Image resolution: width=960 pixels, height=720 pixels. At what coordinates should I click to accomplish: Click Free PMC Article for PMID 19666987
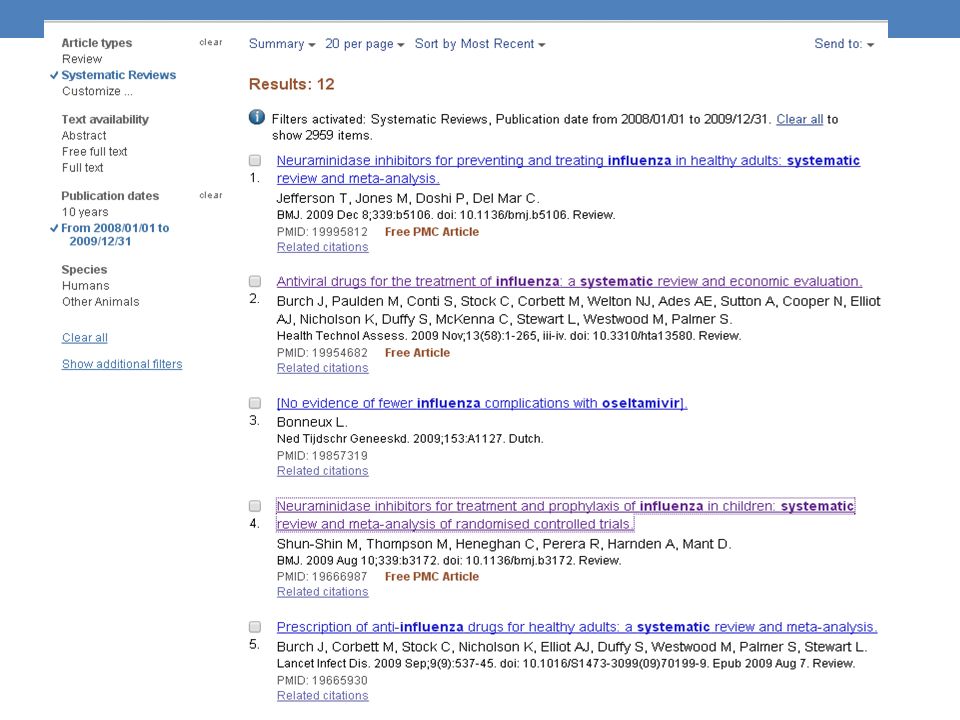pos(432,577)
